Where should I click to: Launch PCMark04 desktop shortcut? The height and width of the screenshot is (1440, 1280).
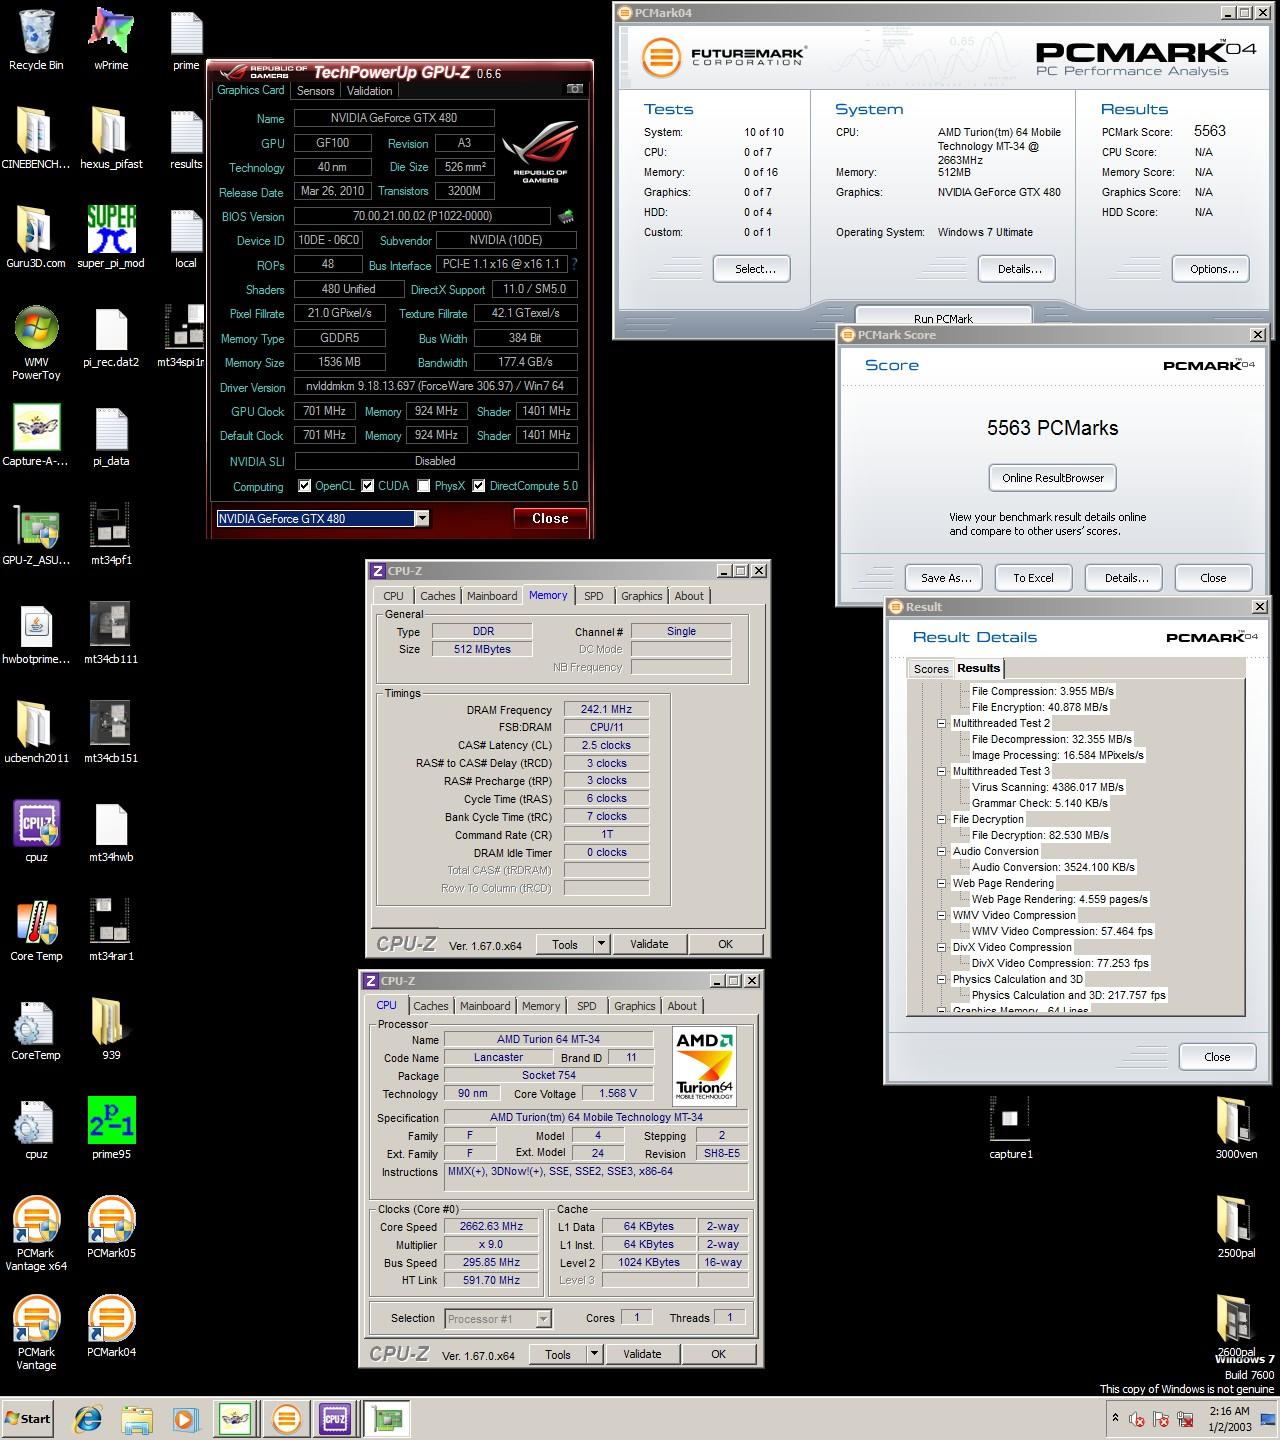(111, 1327)
